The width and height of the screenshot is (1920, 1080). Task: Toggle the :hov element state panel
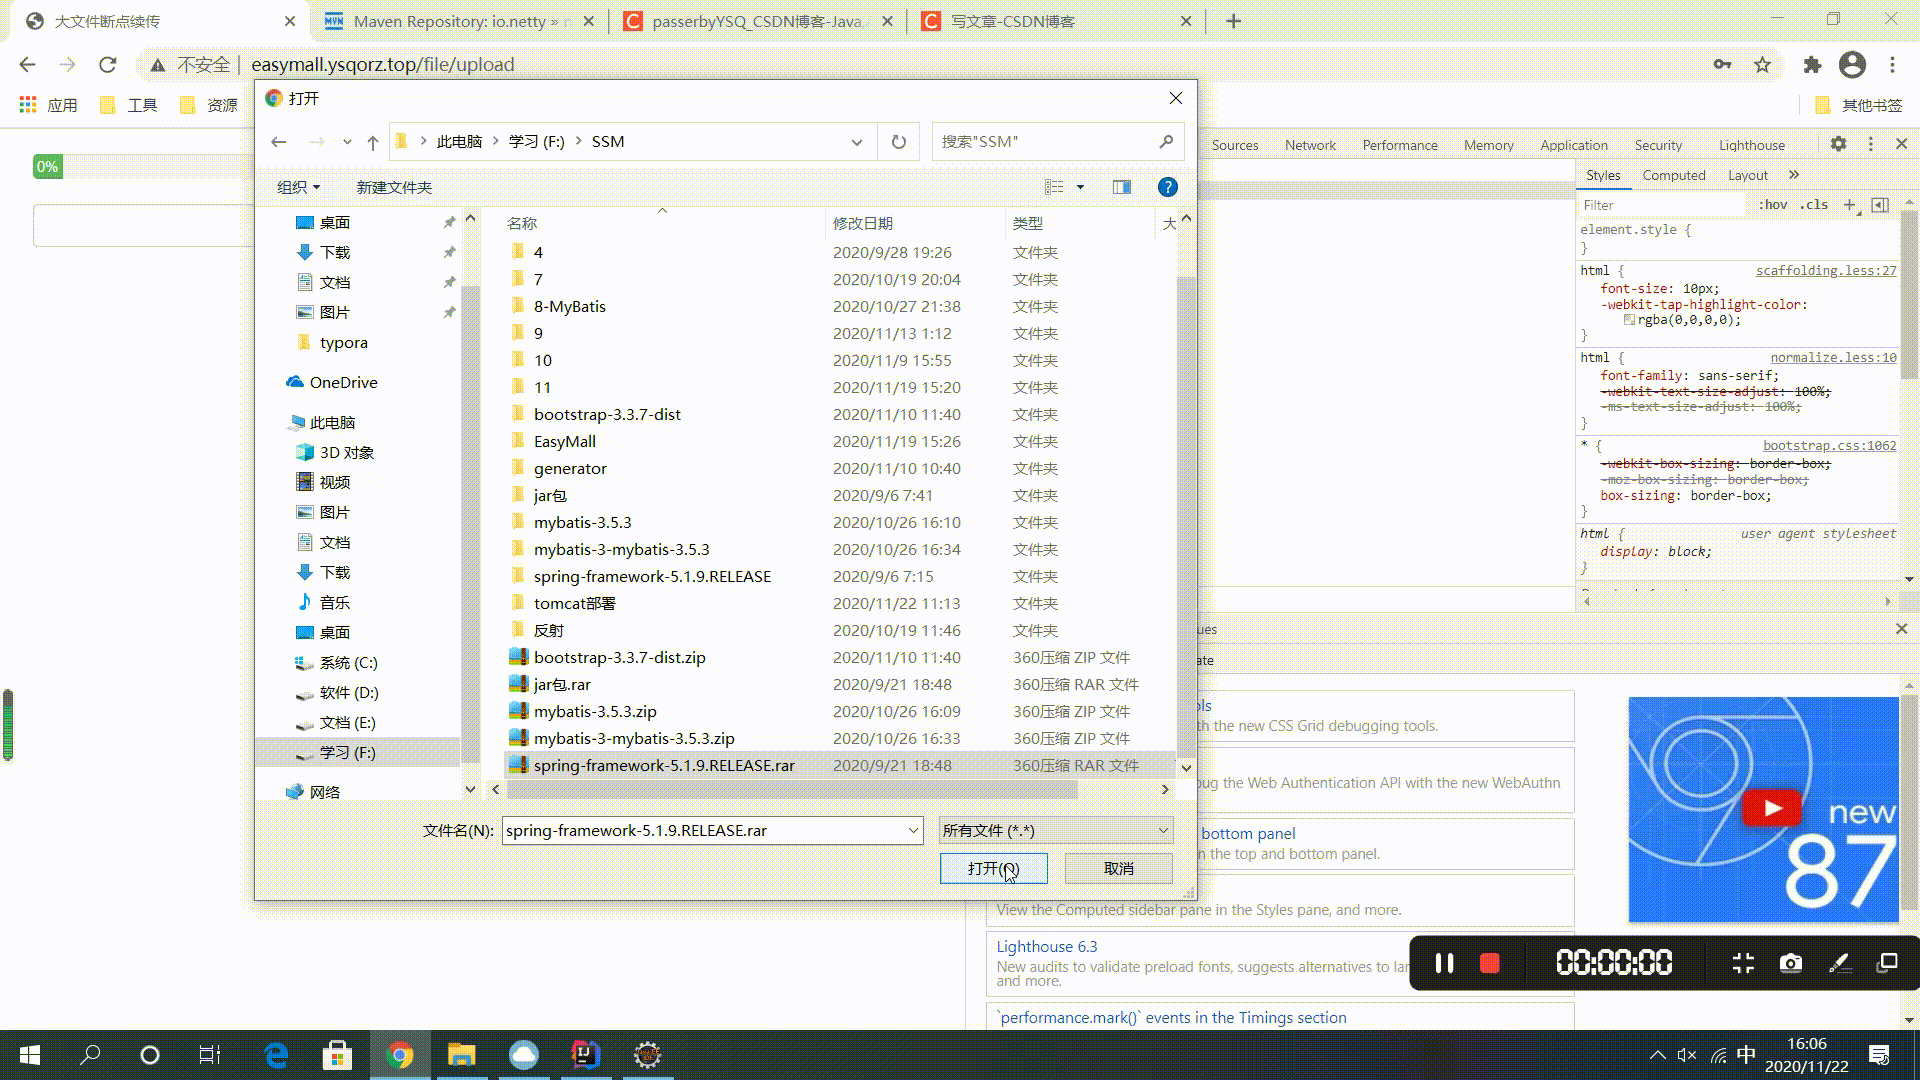click(x=1773, y=205)
